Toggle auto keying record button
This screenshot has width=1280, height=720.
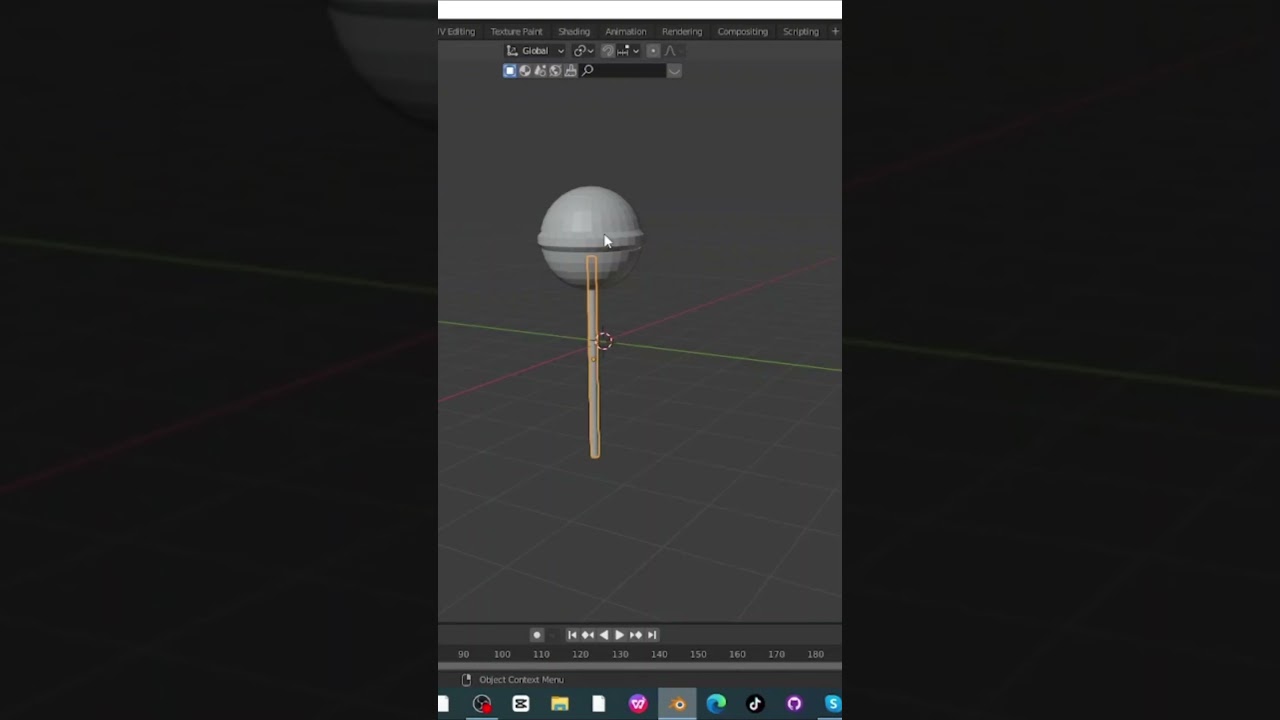coord(537,635)
